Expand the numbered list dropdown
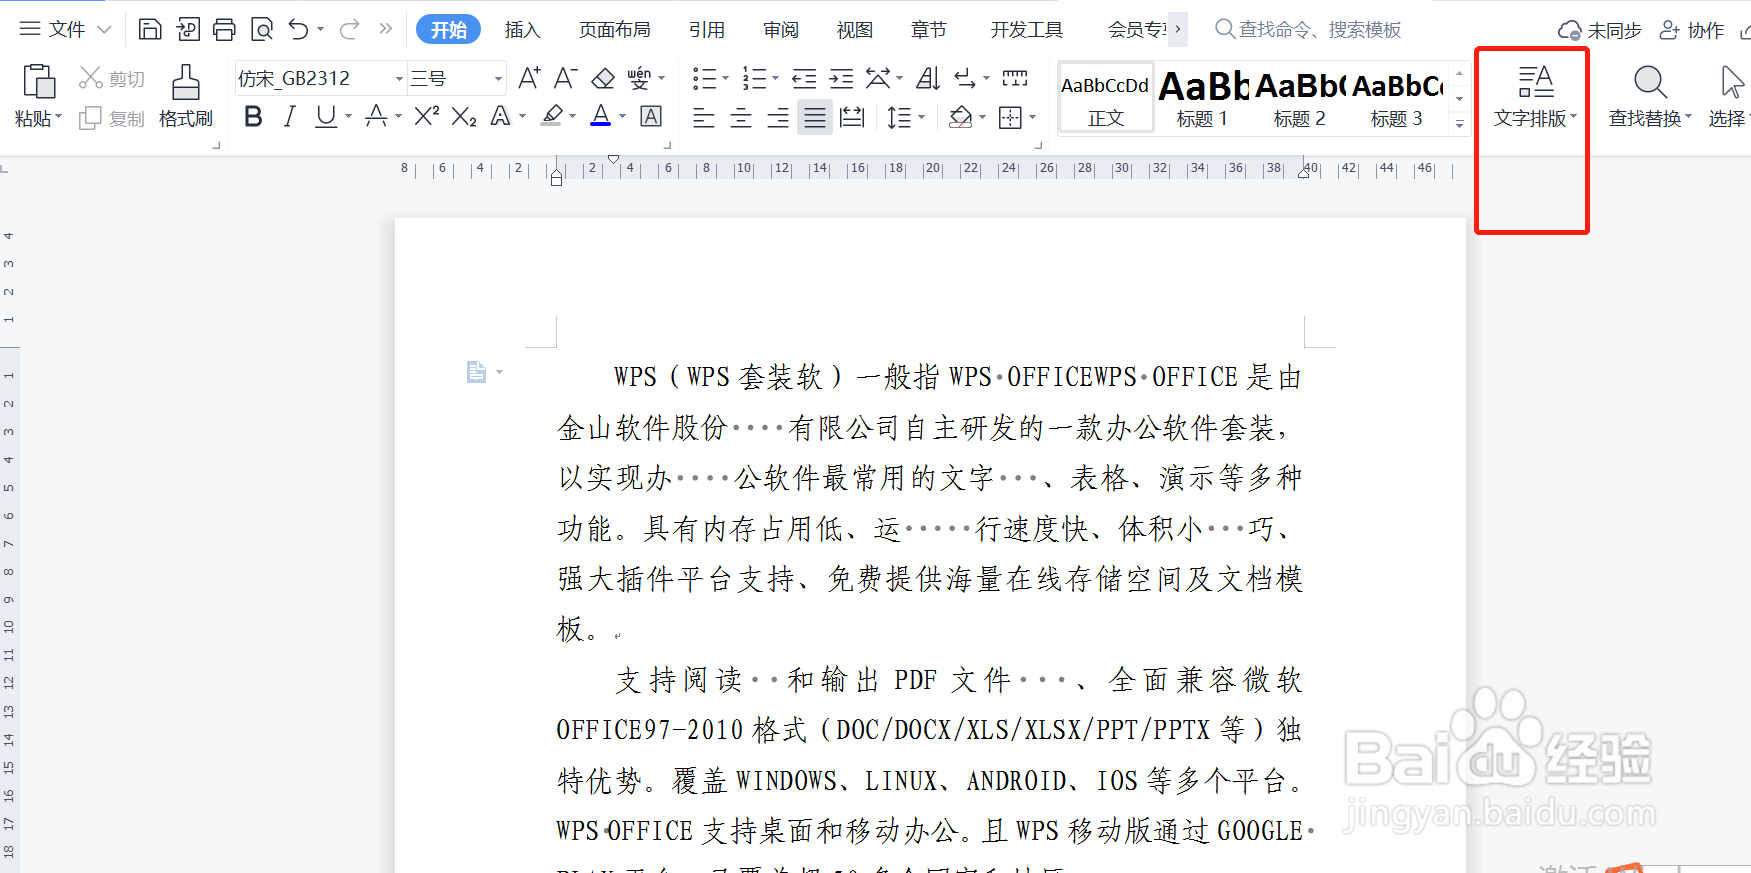This screenshot has width=1751, height=873. [775, 78]
